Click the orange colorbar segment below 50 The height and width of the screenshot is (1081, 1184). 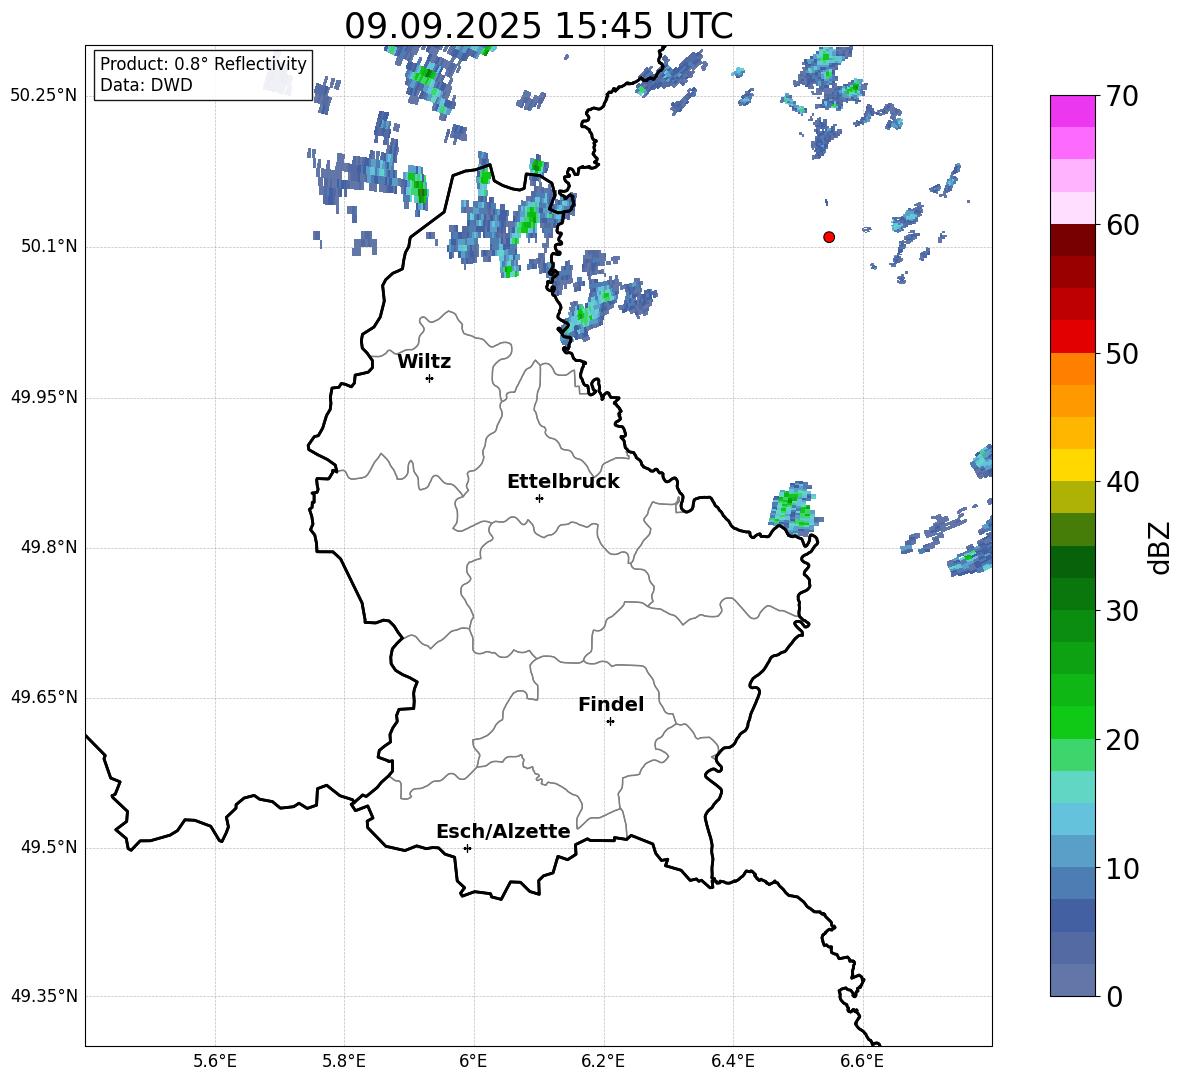point(1073,369)
